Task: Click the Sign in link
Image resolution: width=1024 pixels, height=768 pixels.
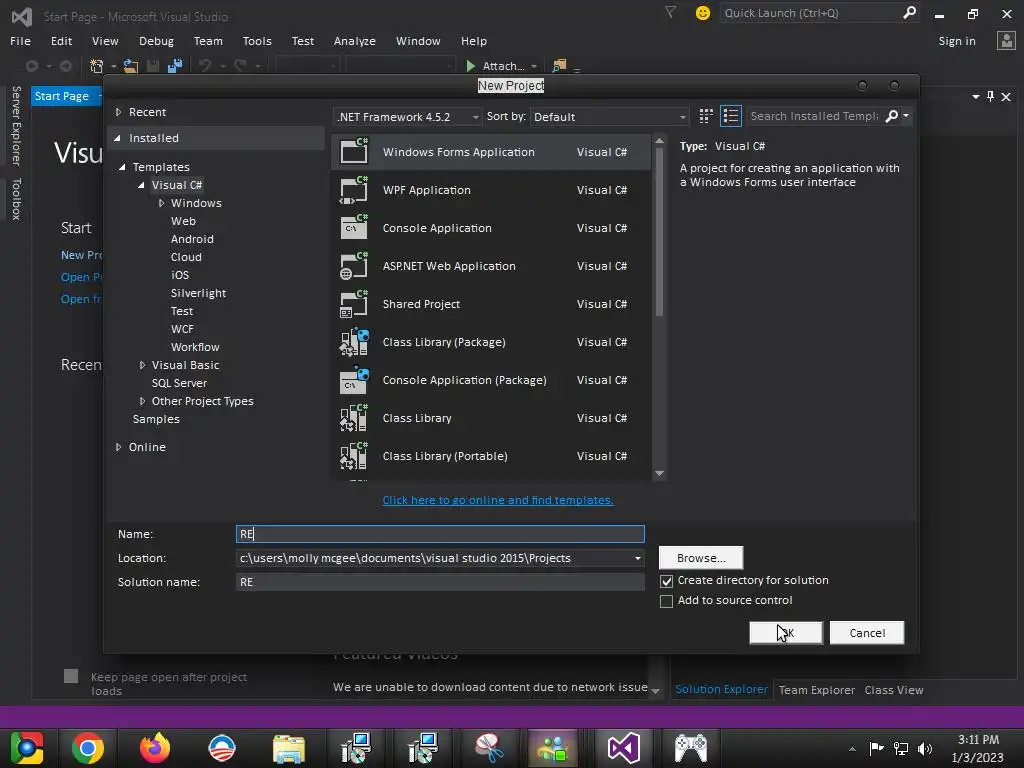Action: (957, 40)
